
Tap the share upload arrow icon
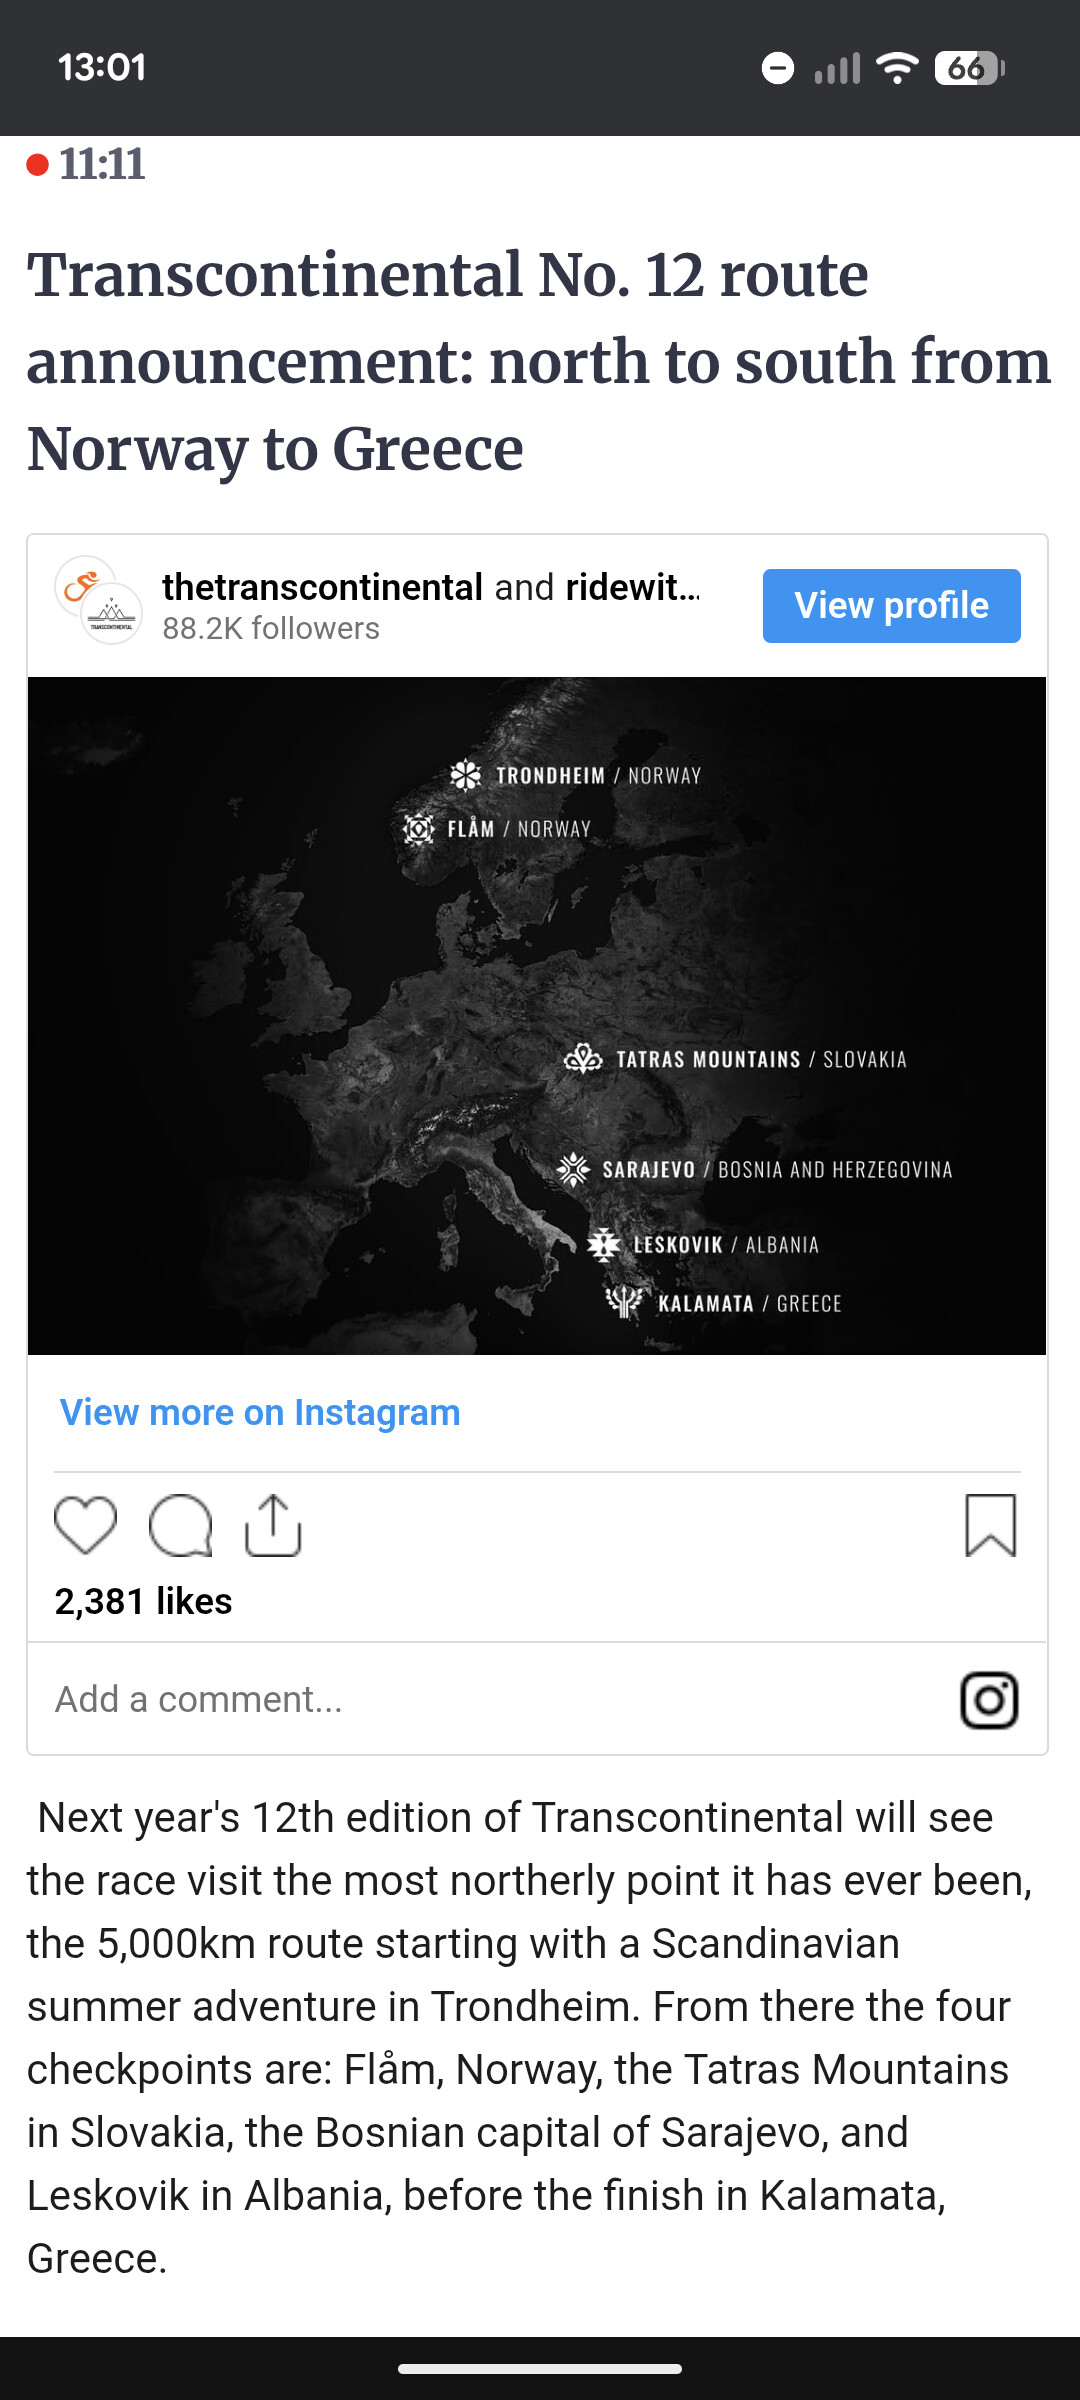click(x=273, y=1526)
